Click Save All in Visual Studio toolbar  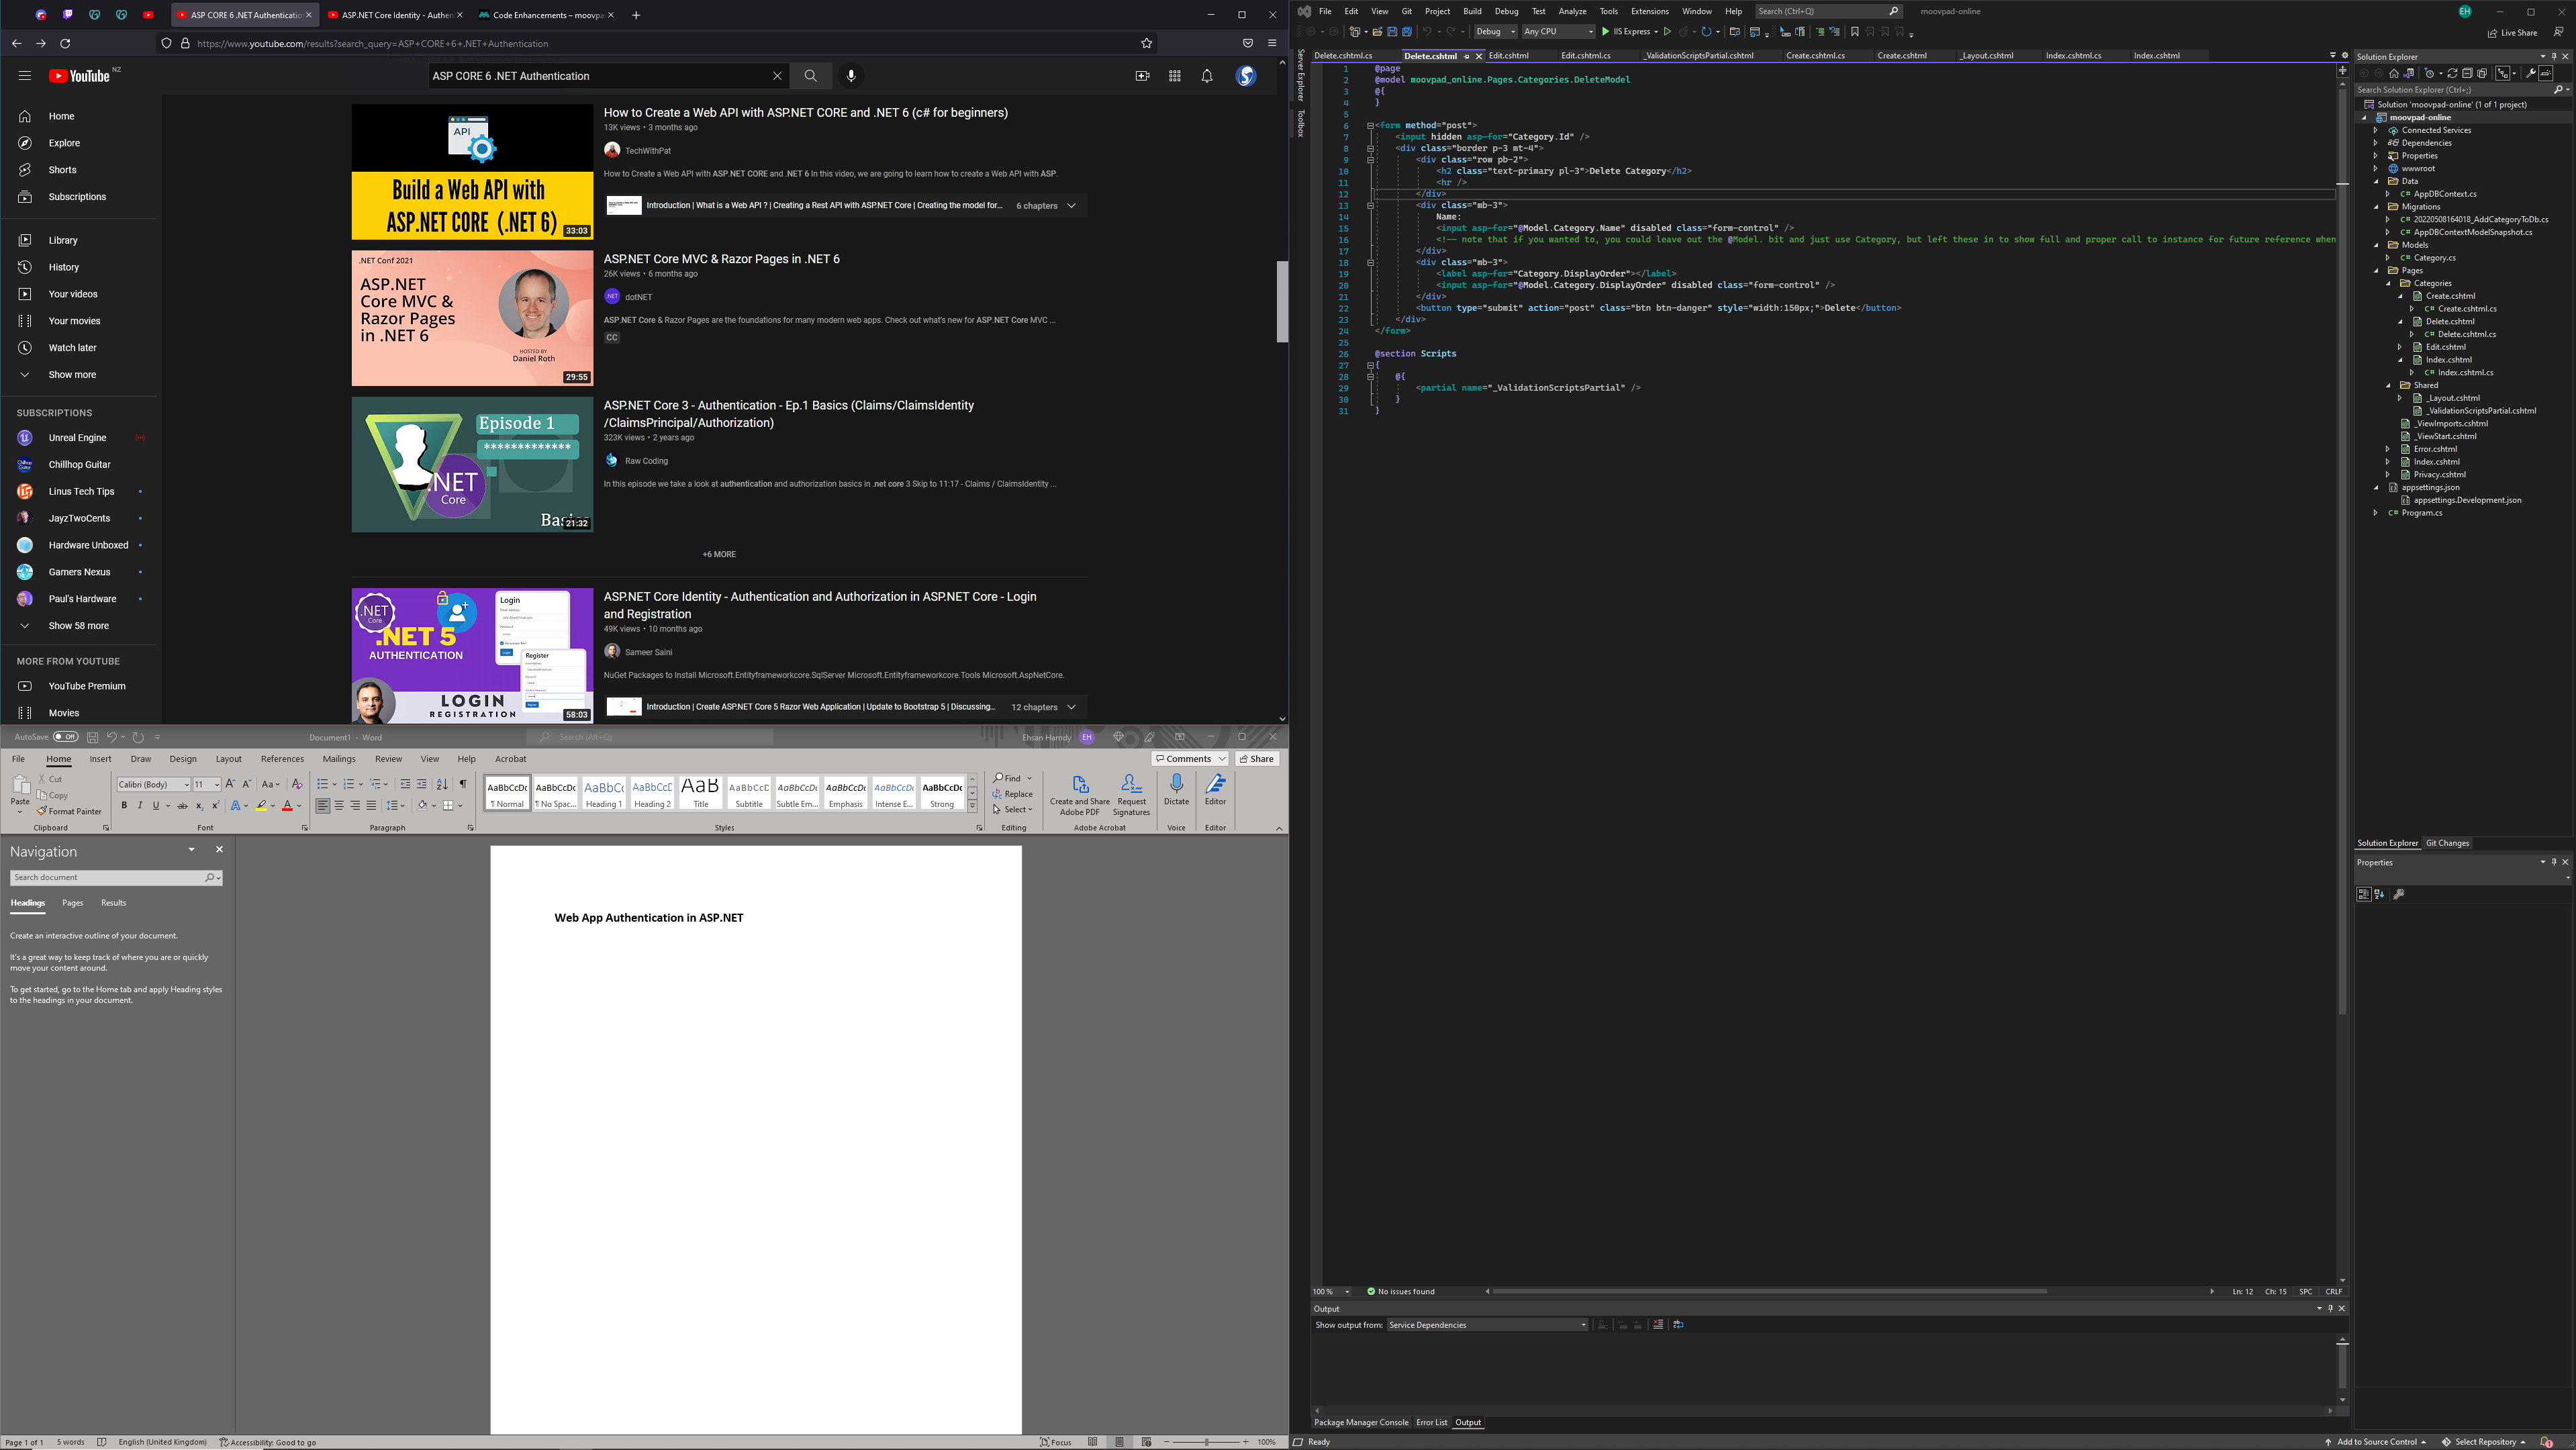(x=1406, y=32)
